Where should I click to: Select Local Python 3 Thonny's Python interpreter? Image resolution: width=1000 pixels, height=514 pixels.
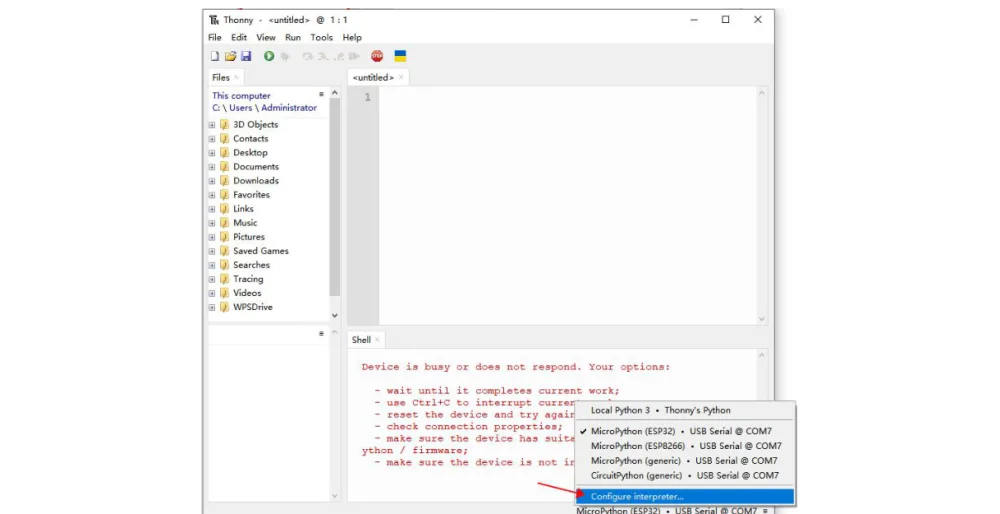pyautogui.click(x=685, y=411)
